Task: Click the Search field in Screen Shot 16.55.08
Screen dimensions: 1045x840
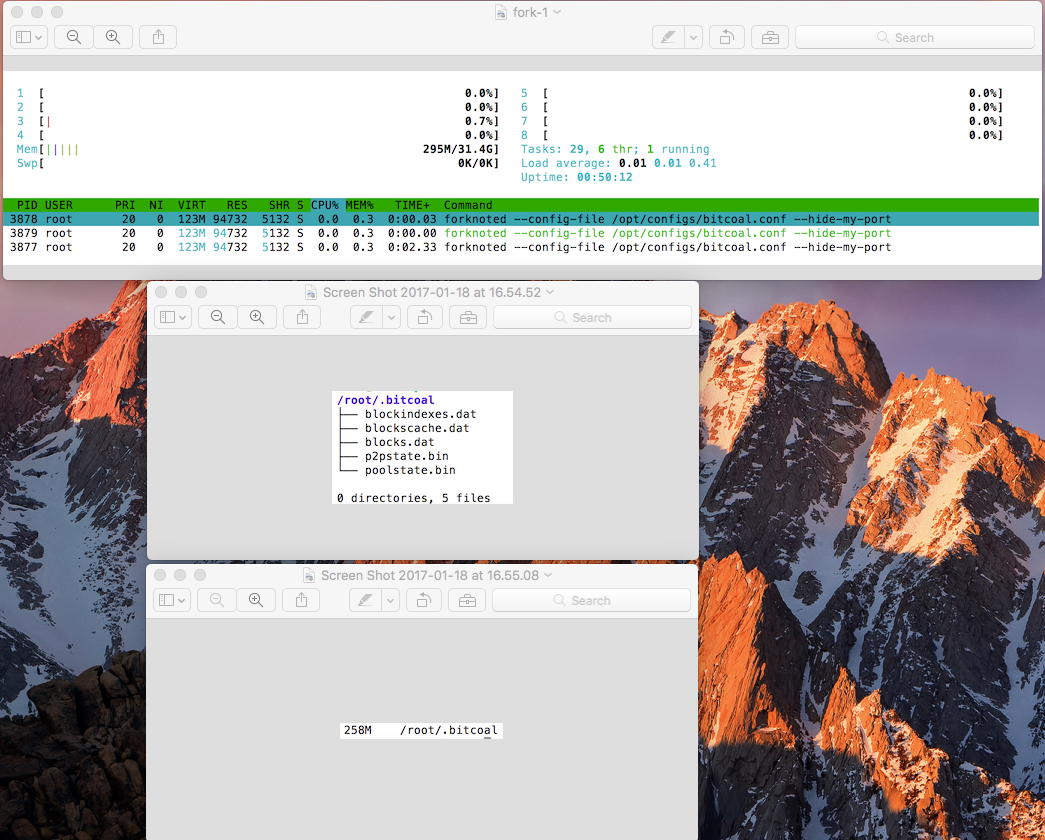Action: pos(591,600)
